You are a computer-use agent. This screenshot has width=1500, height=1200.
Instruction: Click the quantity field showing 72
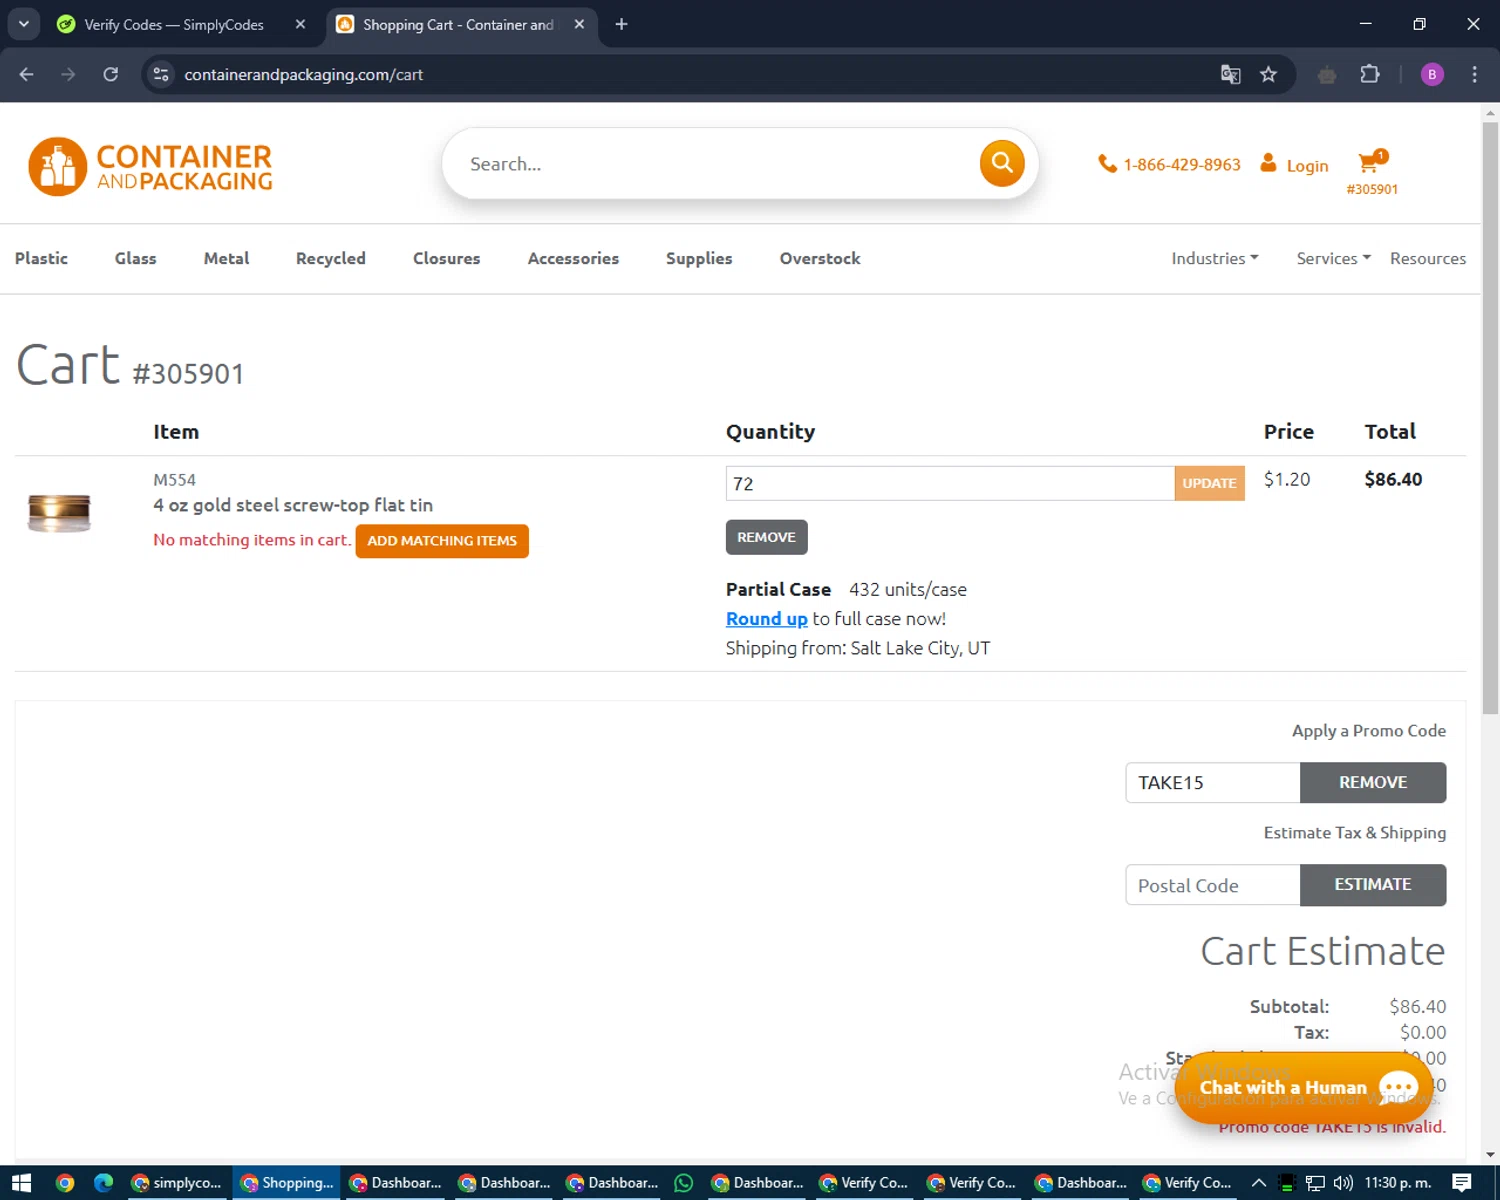point(950,483)
